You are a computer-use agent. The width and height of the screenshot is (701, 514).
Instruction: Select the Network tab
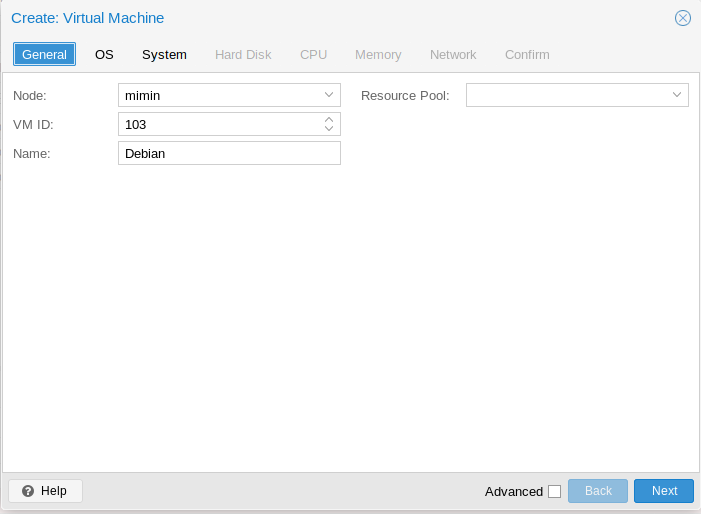point(453,55)
